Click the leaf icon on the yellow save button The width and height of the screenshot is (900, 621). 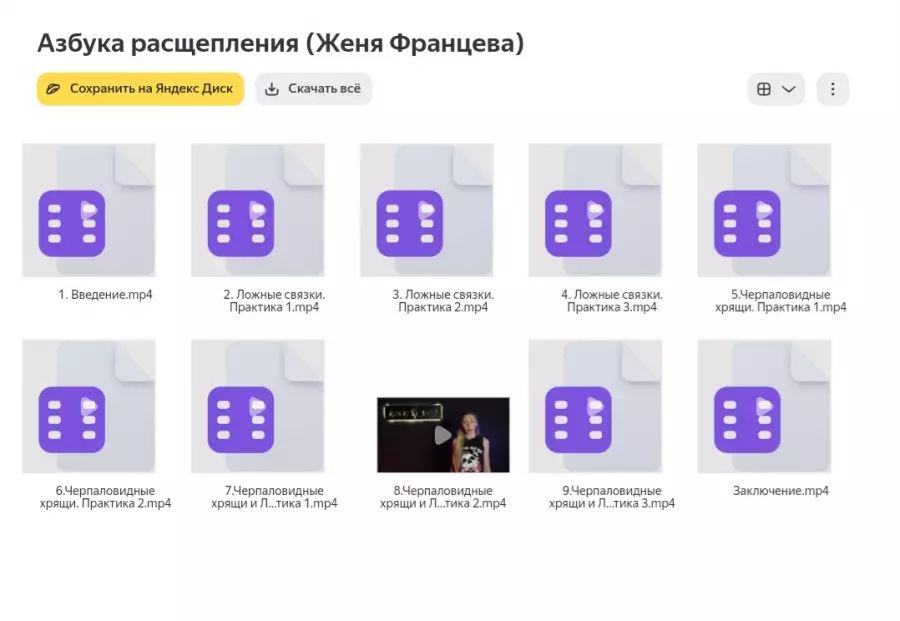57,88
